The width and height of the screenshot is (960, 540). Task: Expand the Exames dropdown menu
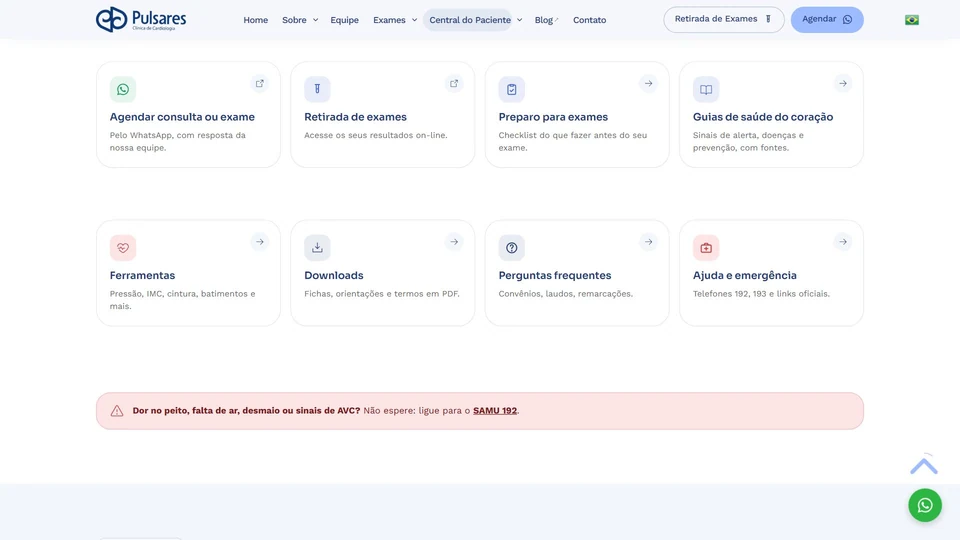(x=395, y=20)
